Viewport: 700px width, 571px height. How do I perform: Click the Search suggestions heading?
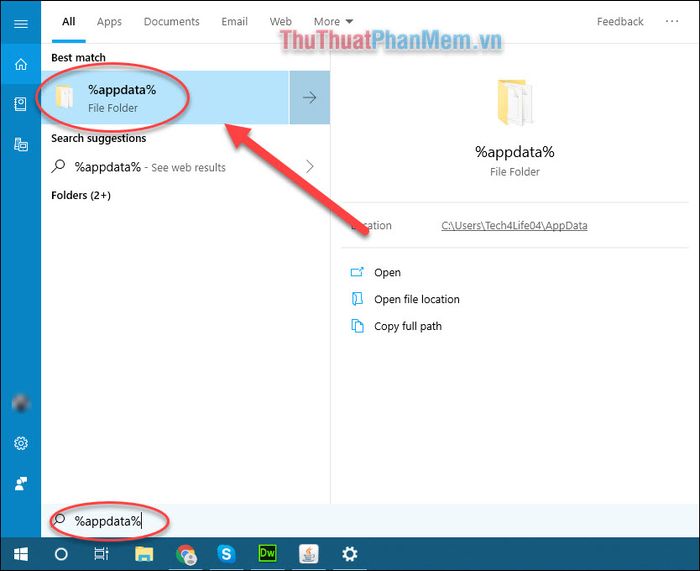98,138
